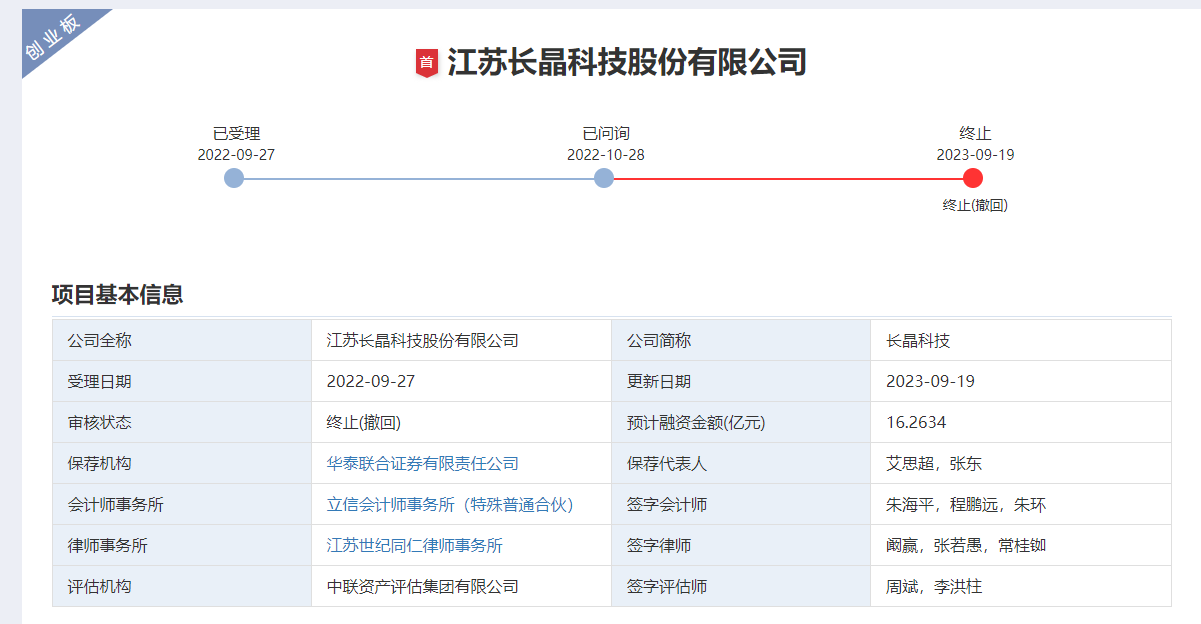The image size is (1201, 624).
Task: Click the 江苏长晶科技股份有限公司 page heading
Action: click(627, 62)
